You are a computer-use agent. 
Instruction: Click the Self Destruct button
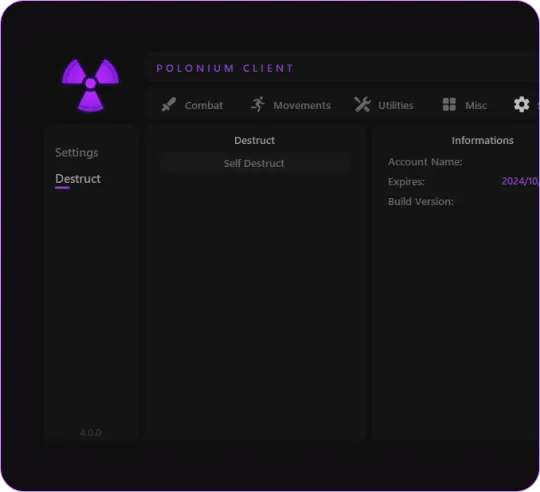[255, 163]
